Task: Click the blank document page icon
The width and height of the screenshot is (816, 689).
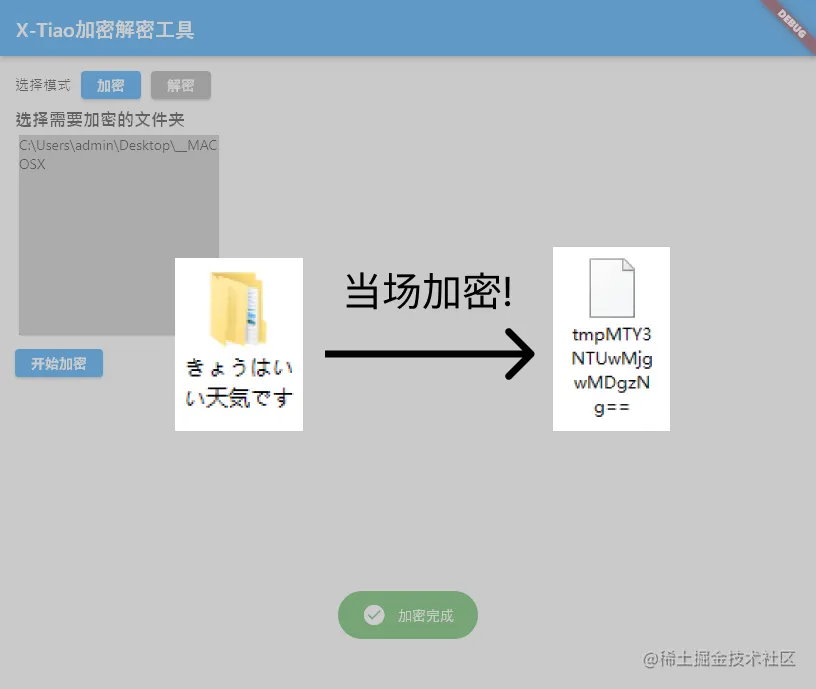Action: pos(611,289)
